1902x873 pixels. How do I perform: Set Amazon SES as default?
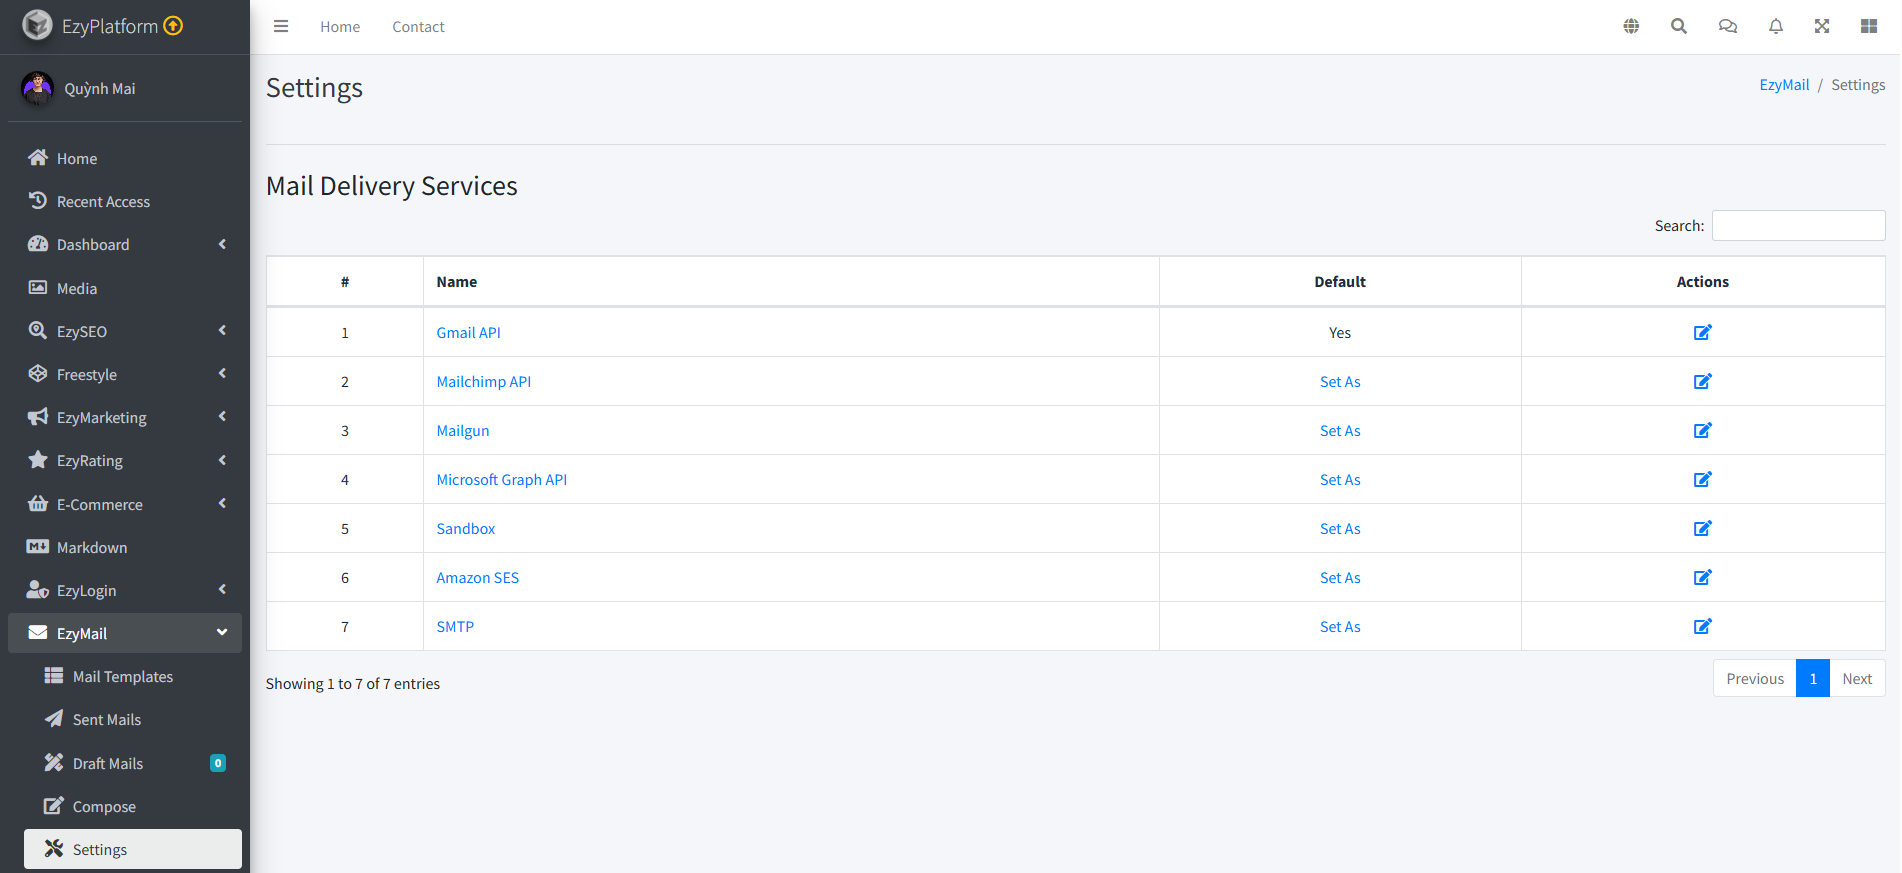click(1340, 578)
